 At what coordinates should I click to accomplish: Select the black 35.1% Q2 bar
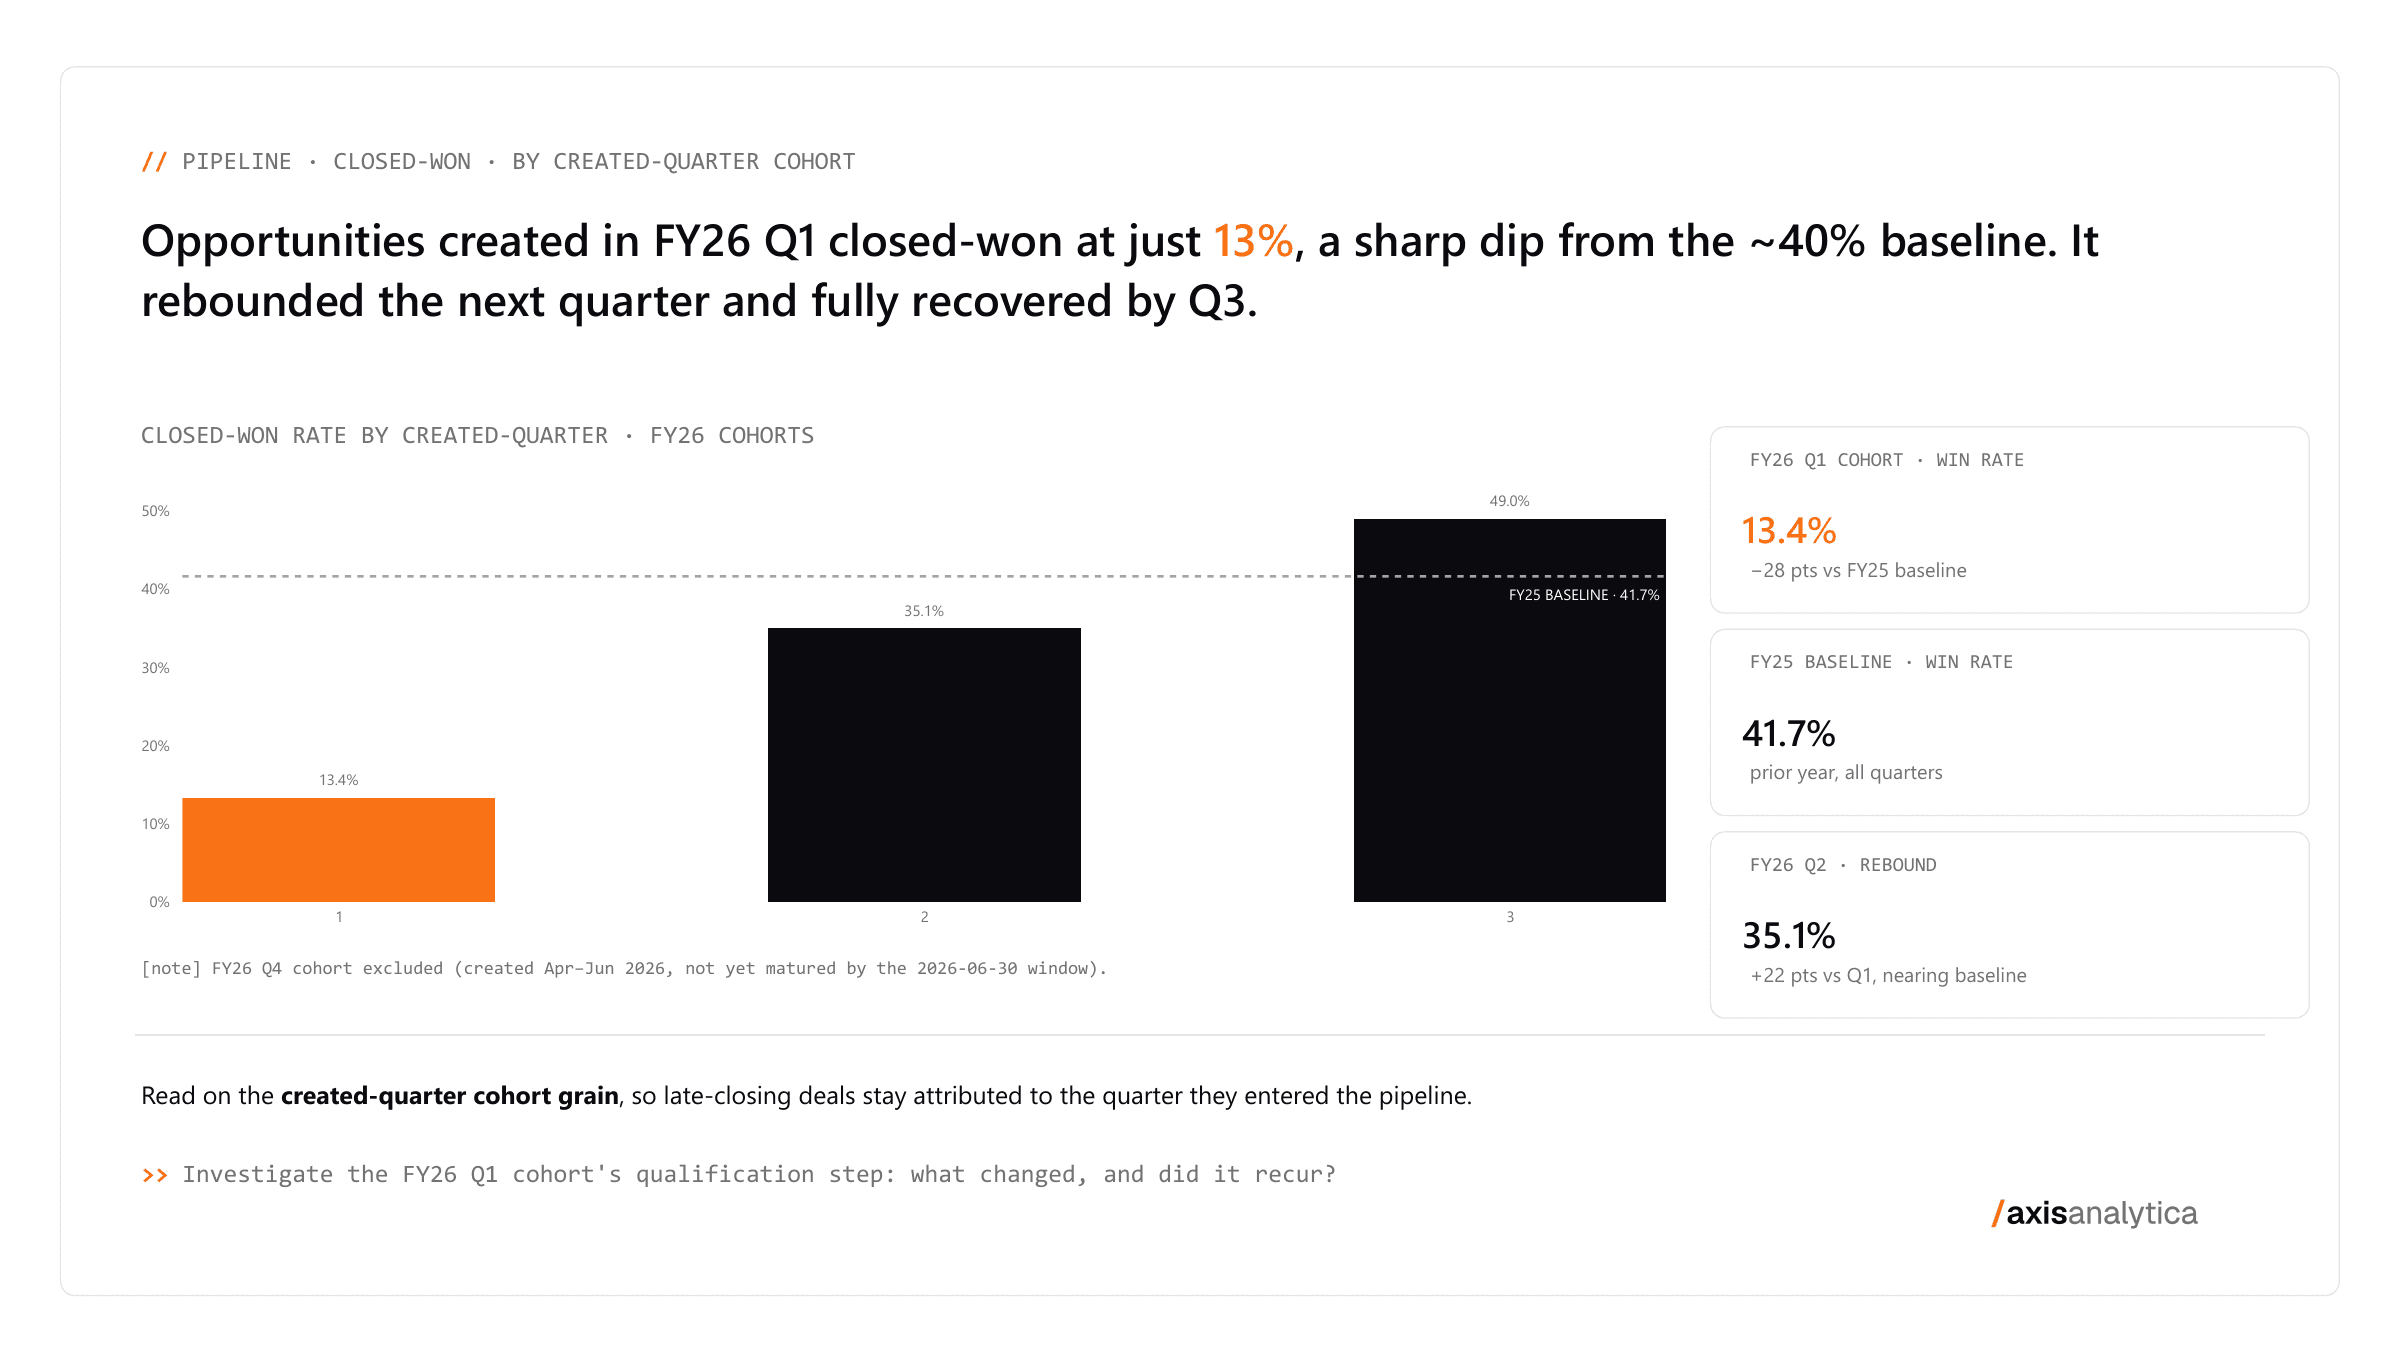924,764
